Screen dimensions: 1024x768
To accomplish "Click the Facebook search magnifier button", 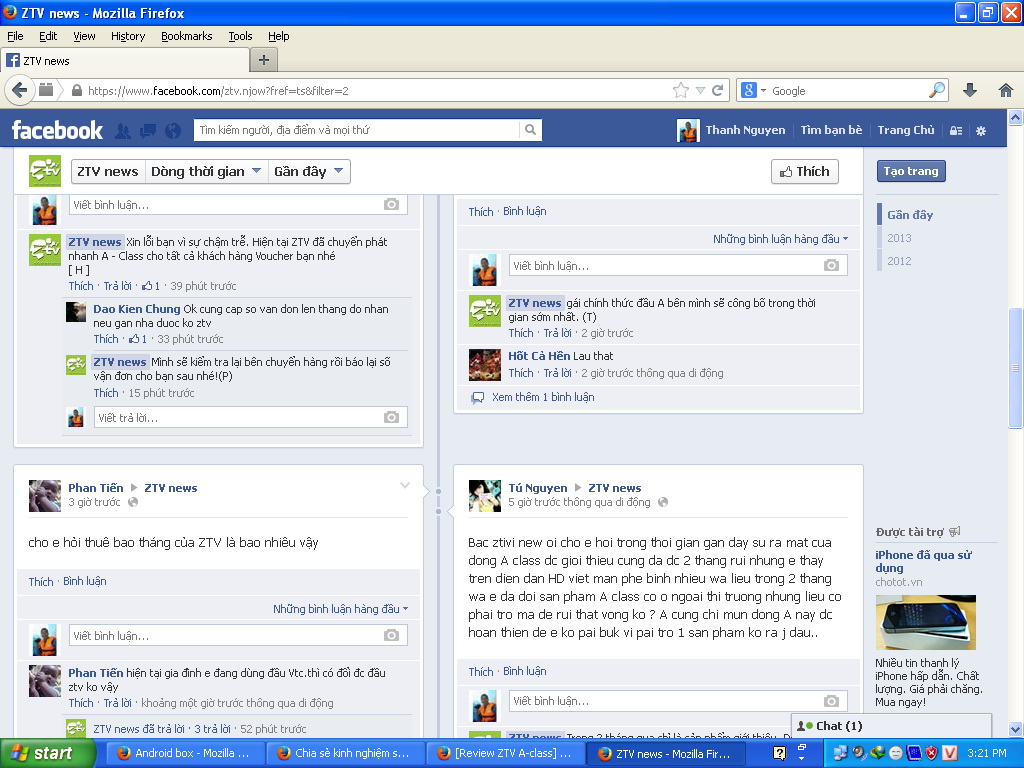I will (x=530, y=130).
